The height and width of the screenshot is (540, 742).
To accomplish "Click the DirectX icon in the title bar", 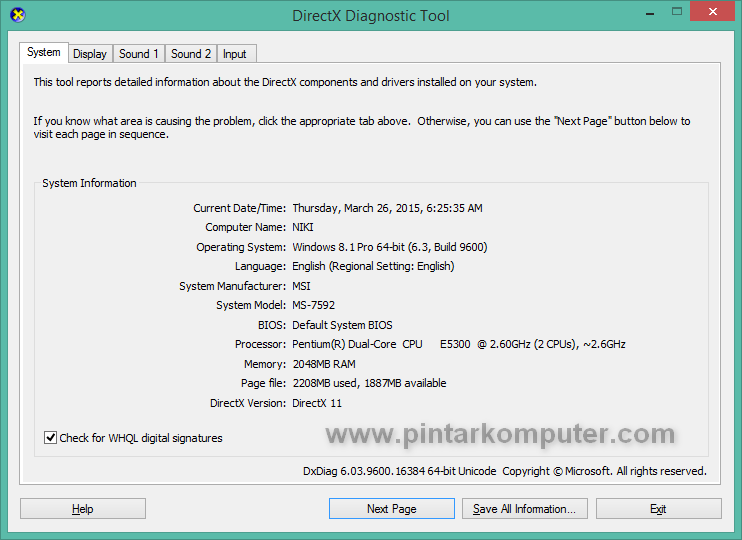I will point(18,15).
